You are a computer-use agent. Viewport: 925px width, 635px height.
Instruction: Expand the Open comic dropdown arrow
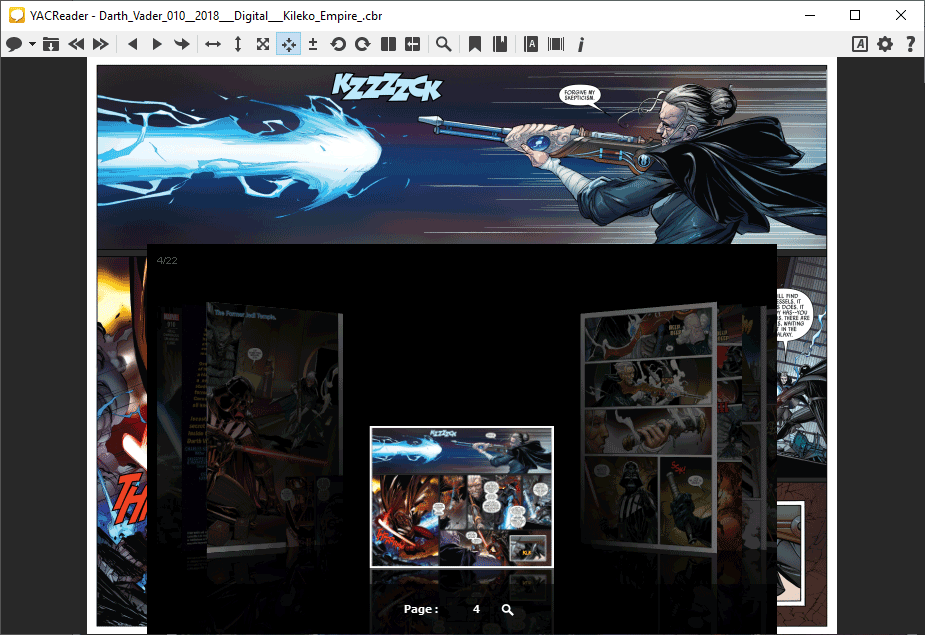point(32,44)
